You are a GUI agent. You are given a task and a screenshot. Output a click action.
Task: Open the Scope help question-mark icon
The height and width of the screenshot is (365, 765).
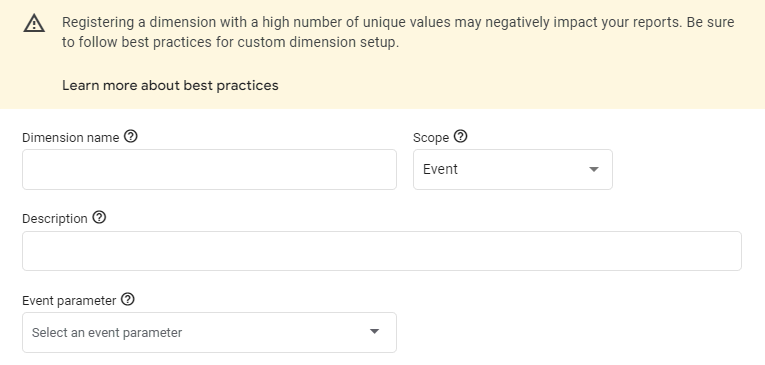(x=460, y=137)
